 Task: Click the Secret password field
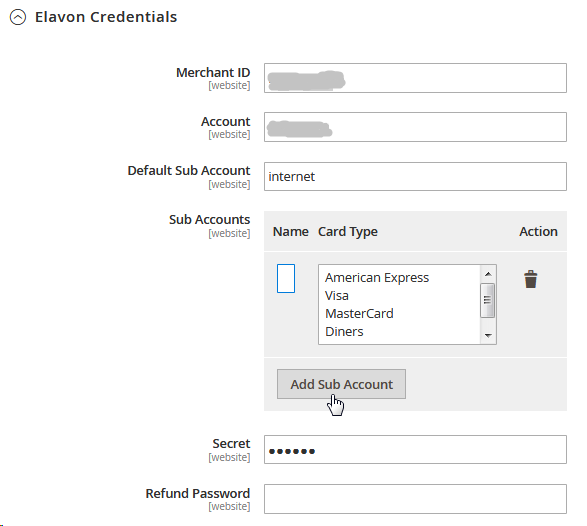[415, 449]
